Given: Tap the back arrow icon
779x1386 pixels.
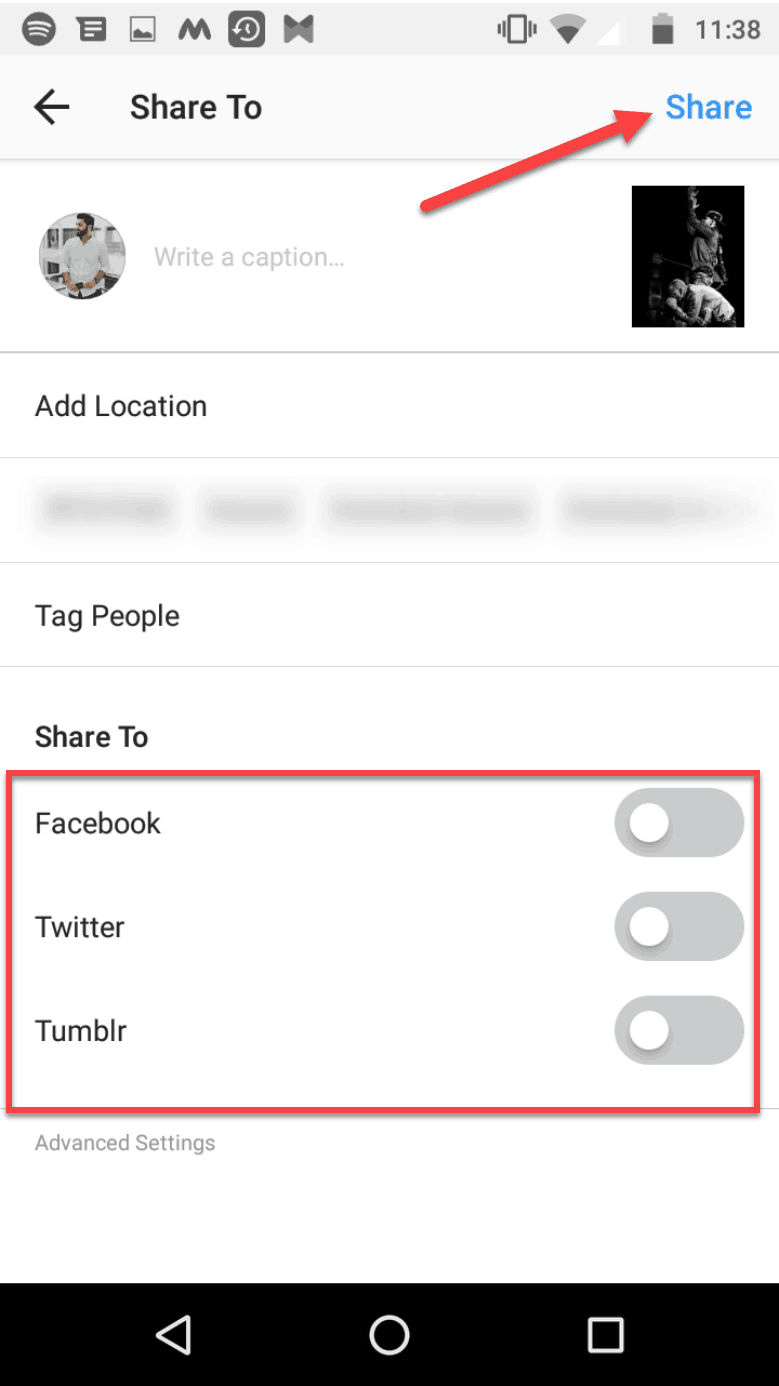Looking at the screenshot, I should pyautogui.click(x=51, y=107).
